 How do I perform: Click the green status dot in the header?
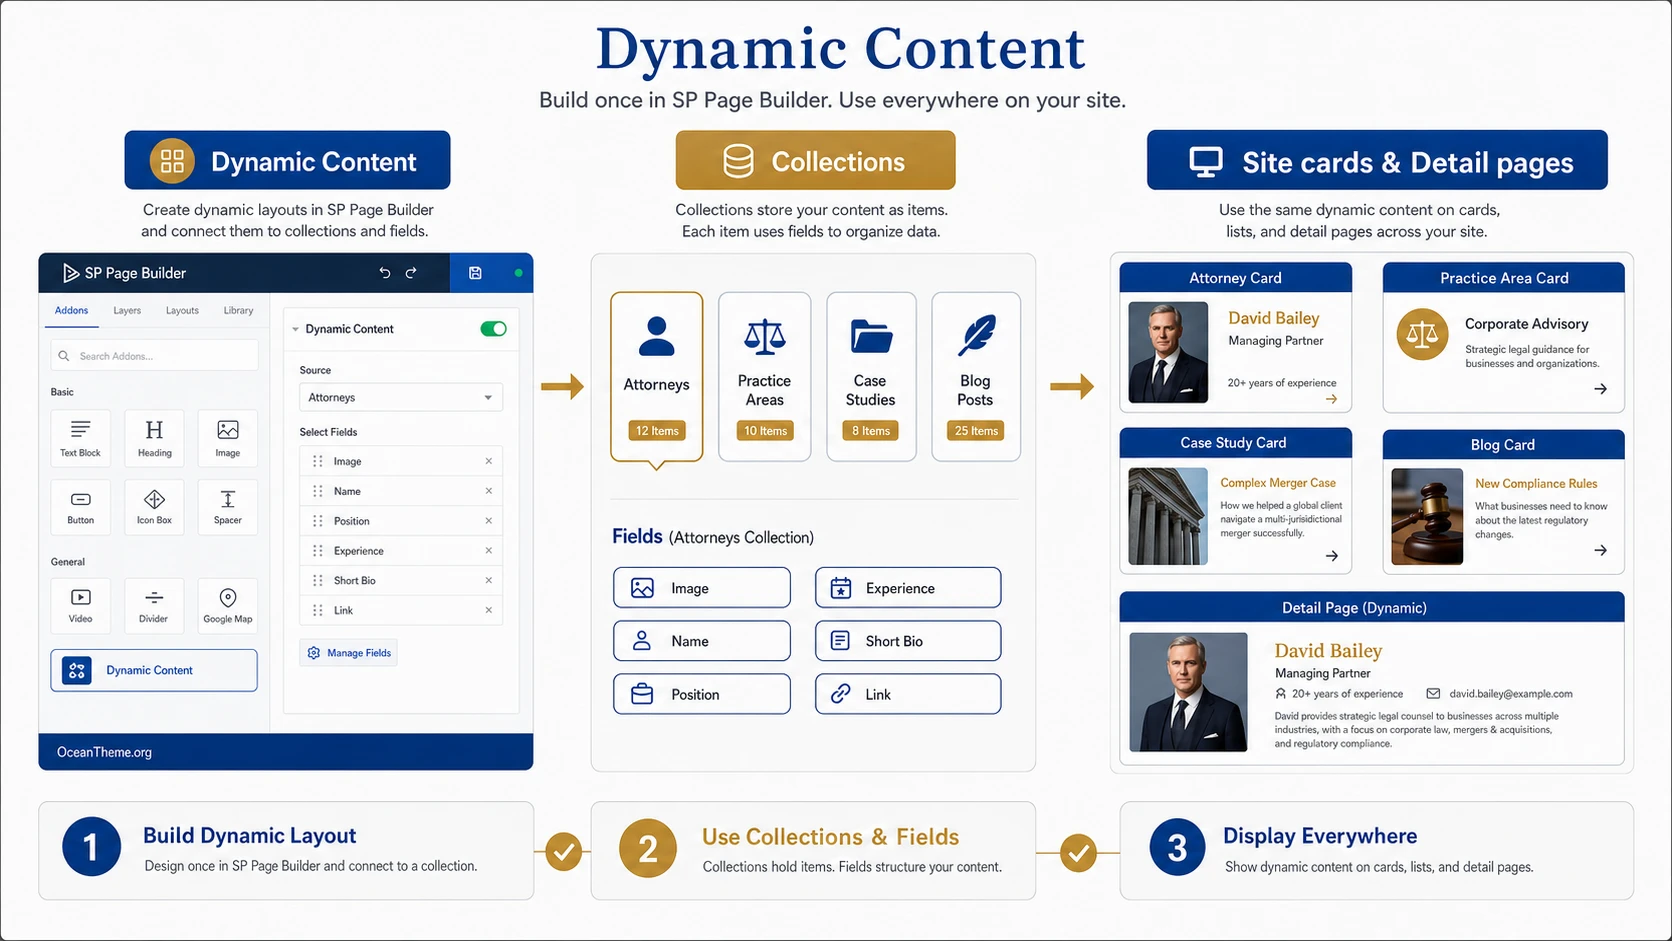518,273
